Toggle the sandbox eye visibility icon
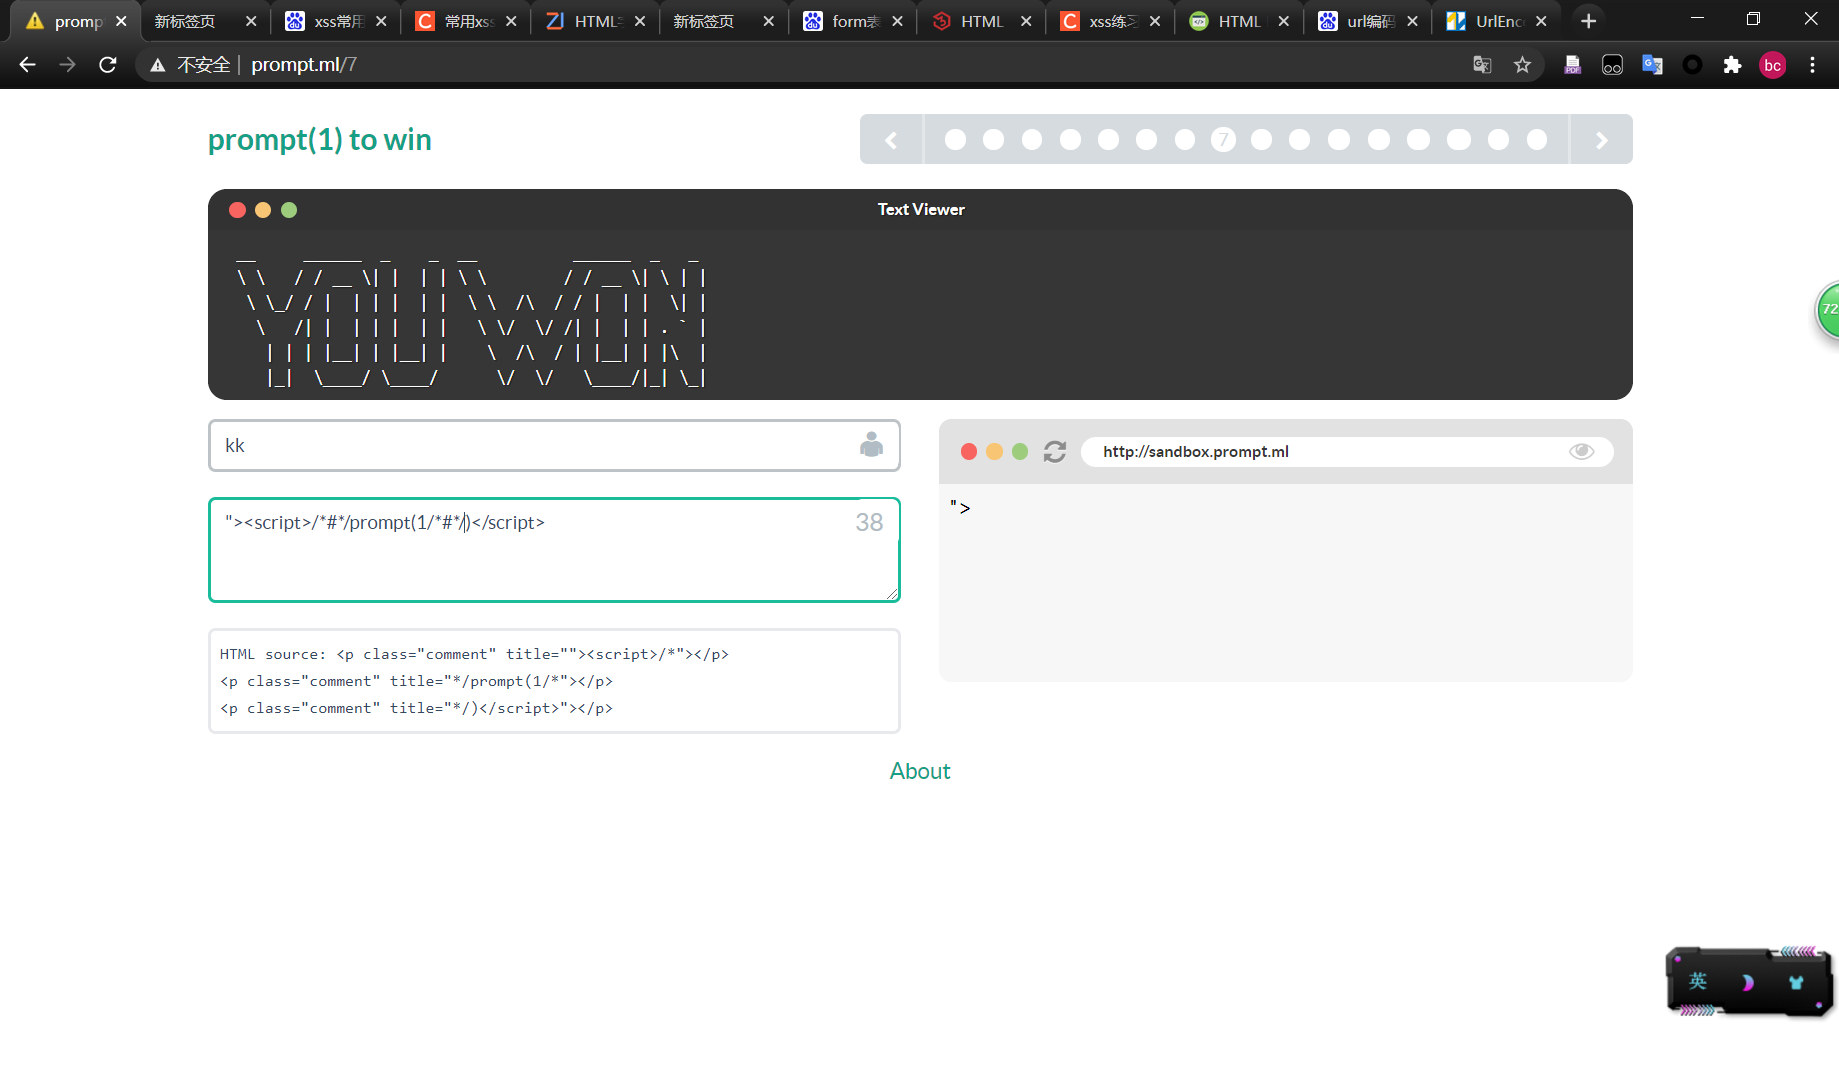 tap(1581, 452)
